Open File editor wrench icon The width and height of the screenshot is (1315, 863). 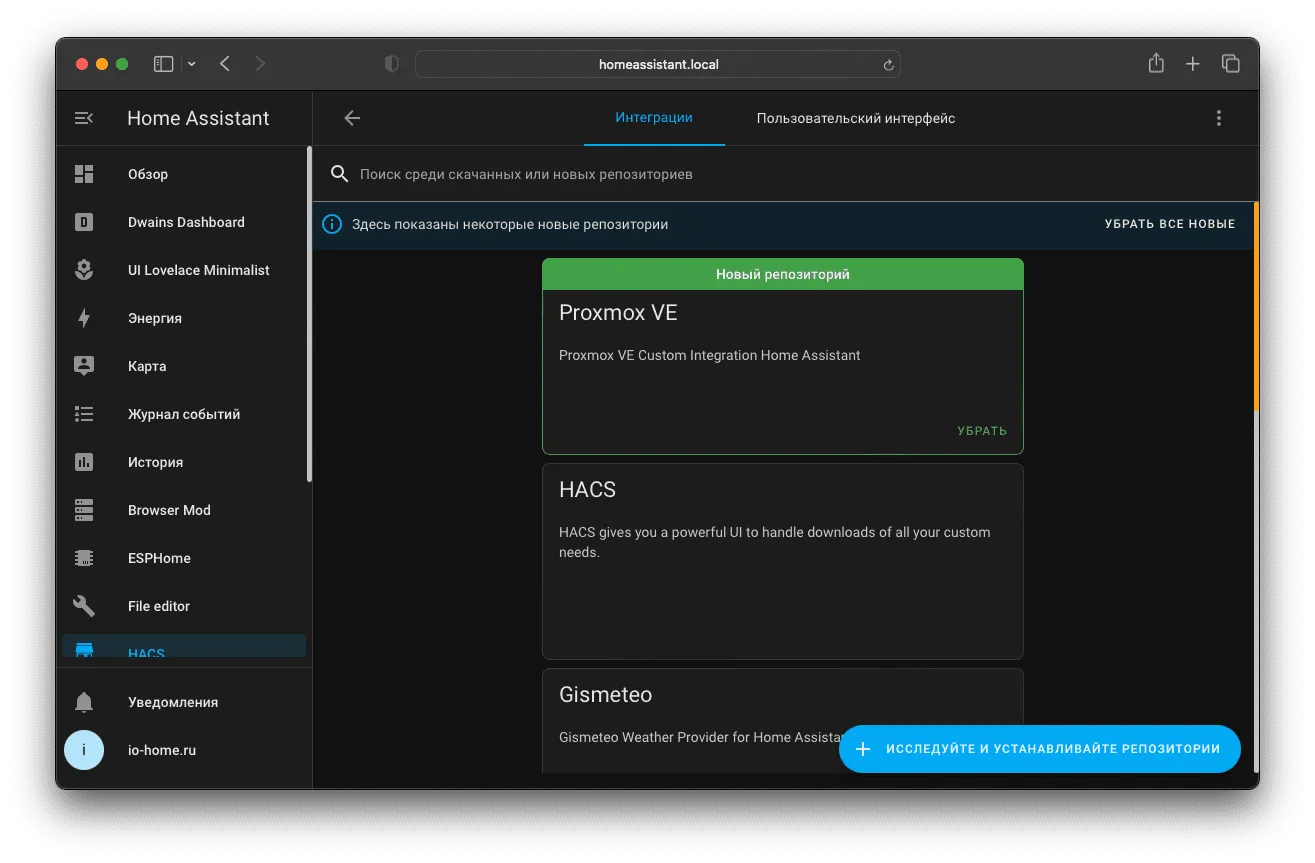84,606
